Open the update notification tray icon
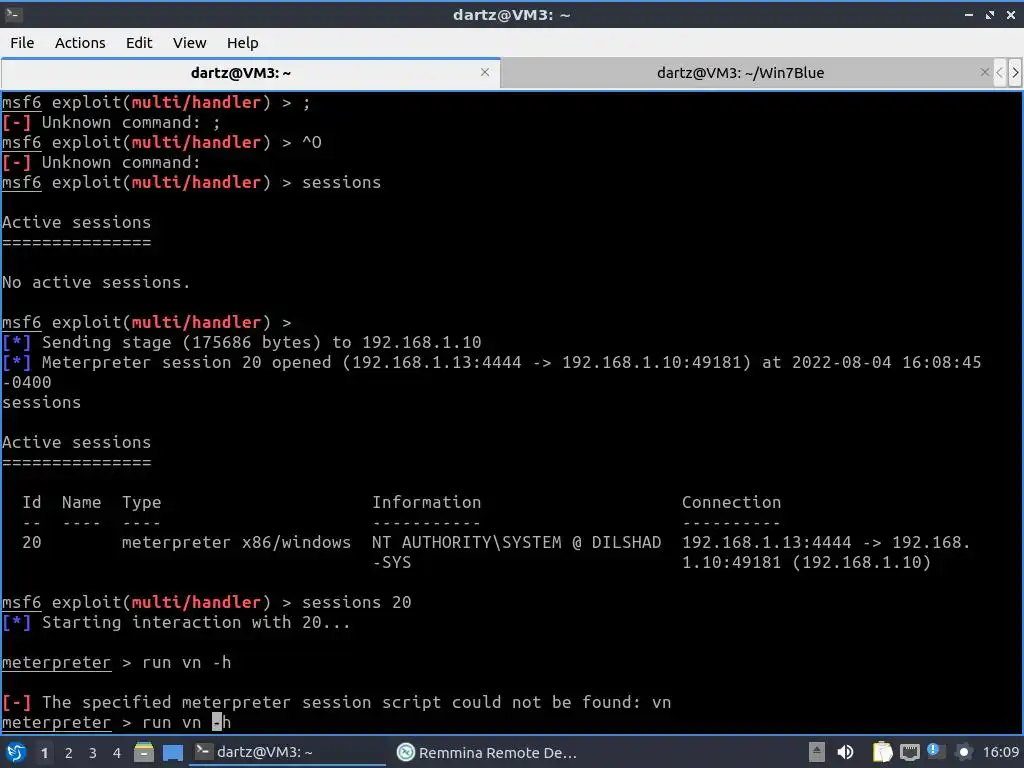 pos(935,752)
